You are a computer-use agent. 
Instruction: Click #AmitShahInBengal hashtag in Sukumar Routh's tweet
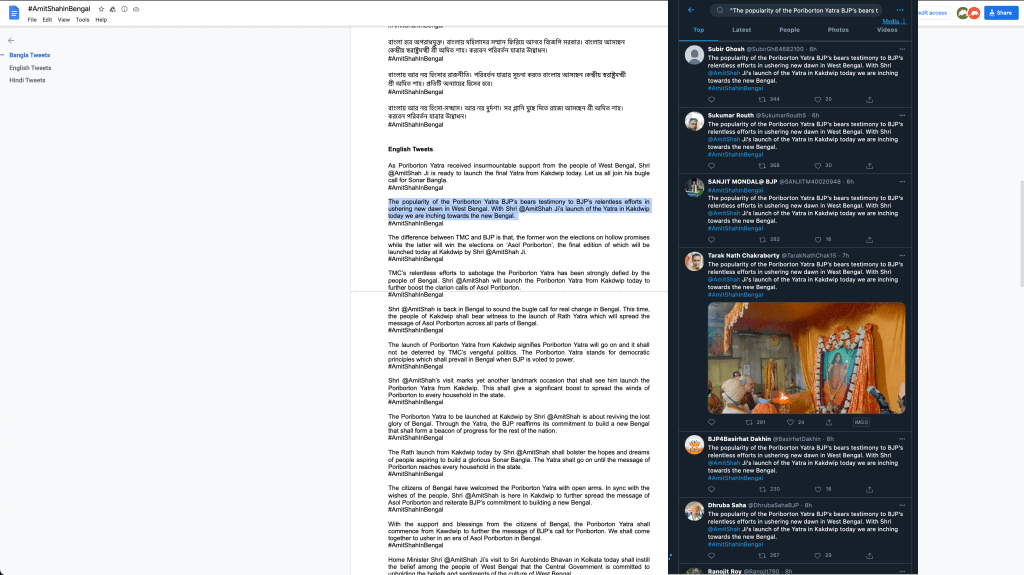(x=735, y=154)
